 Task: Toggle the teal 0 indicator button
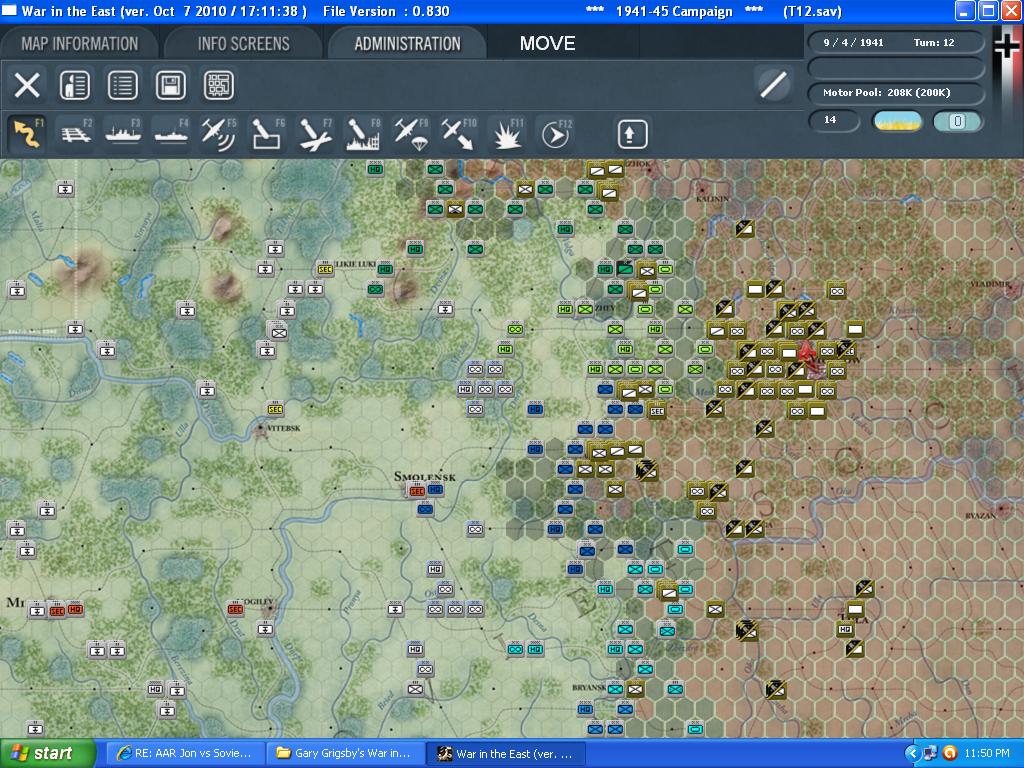click(957, 121)
